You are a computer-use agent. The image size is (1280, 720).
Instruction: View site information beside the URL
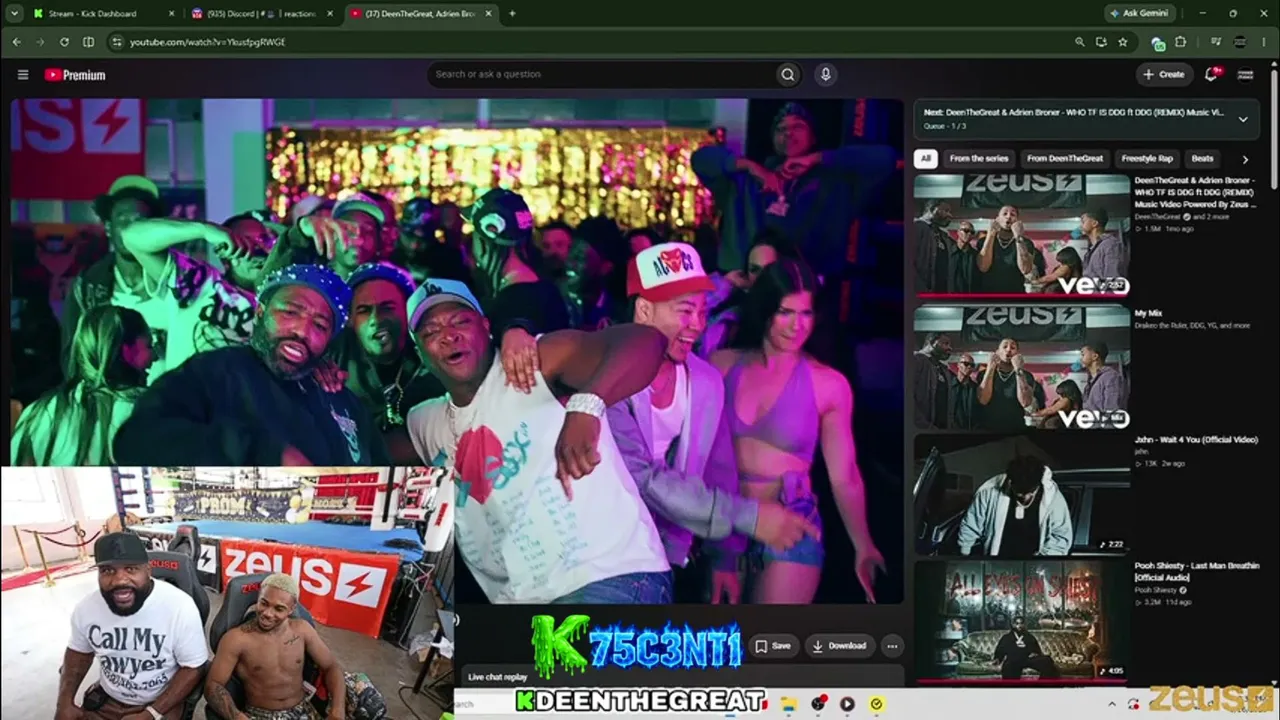point(117,42)
